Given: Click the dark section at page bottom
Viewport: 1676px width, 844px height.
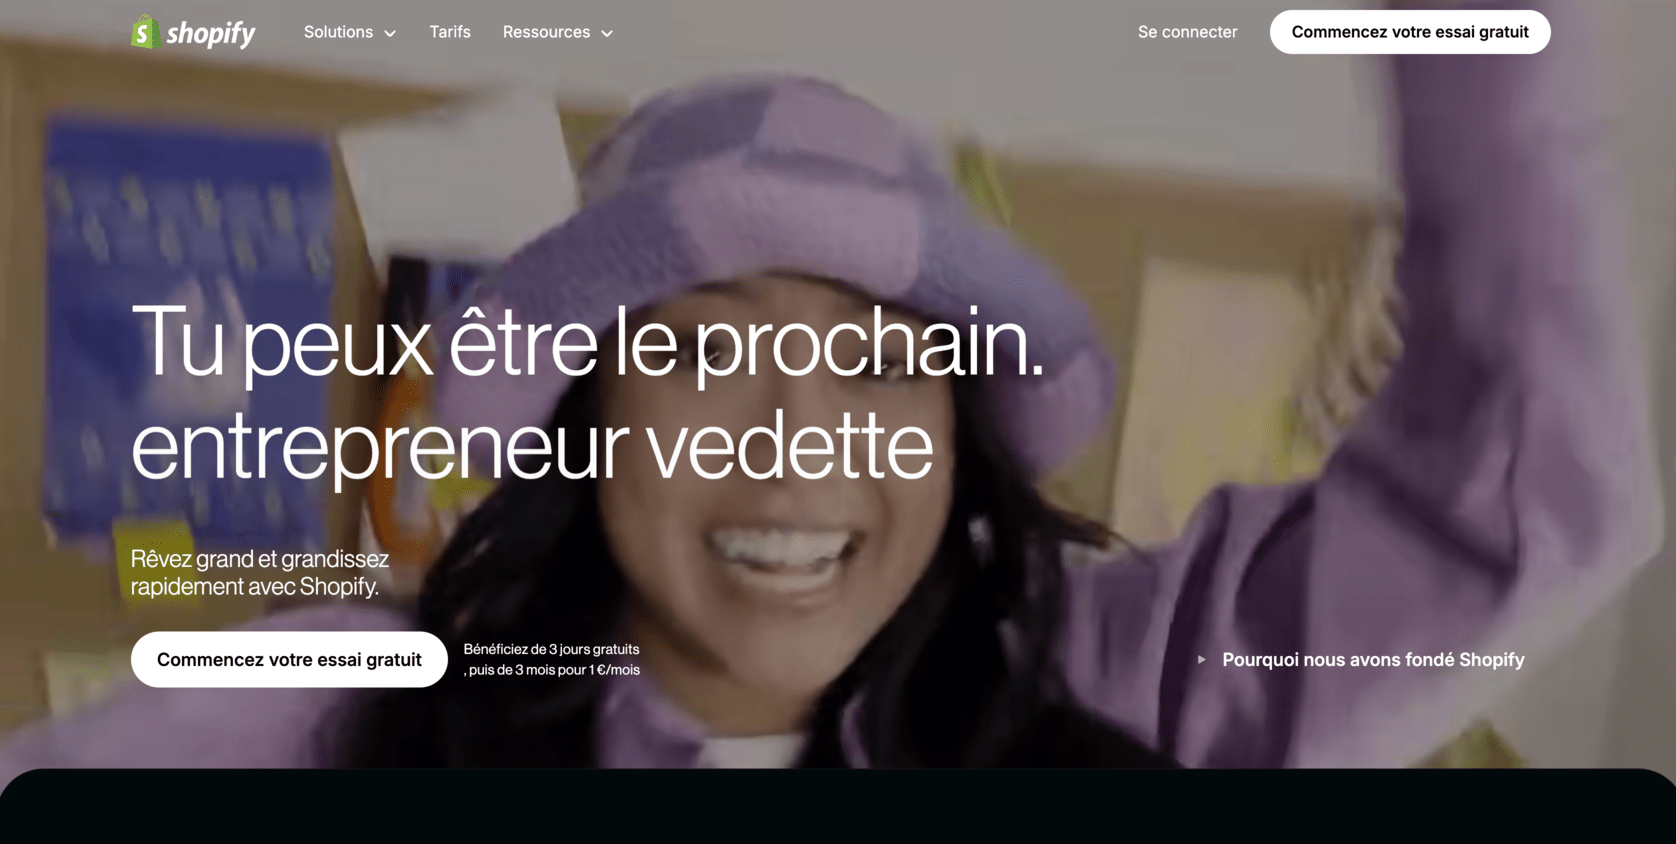Looking at the screenshot, I should [x=838, y=807].
